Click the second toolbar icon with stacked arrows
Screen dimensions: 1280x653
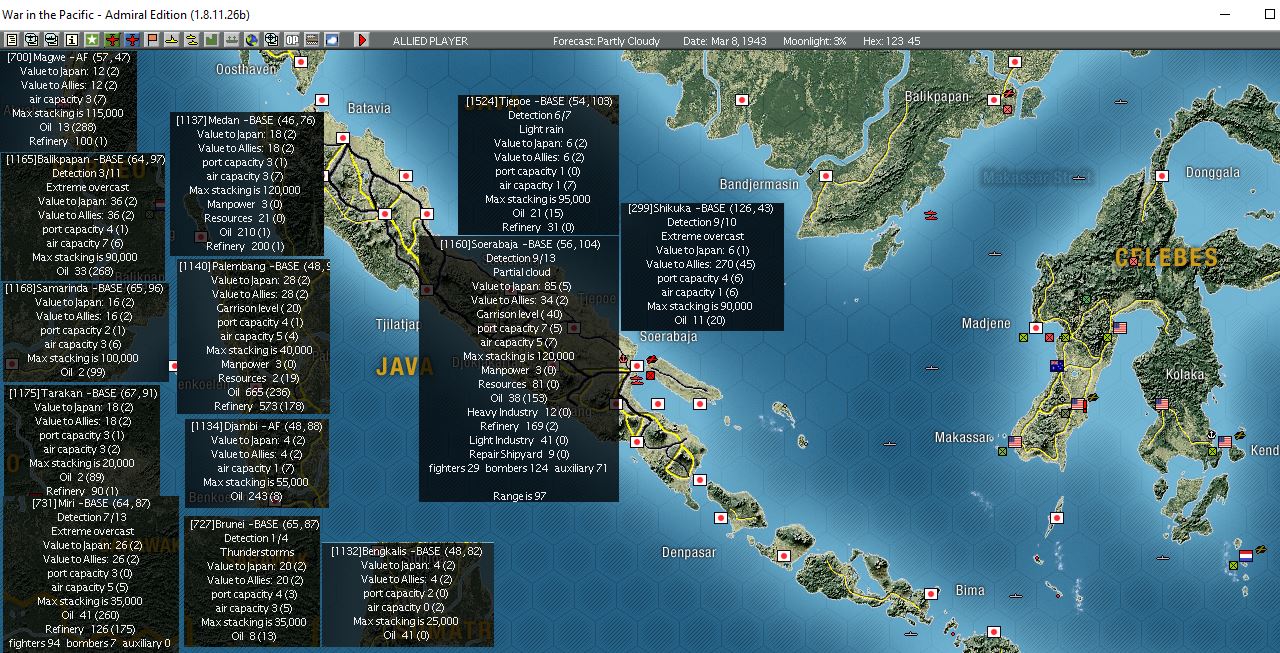pyautogui.click(x=31, y=40)
